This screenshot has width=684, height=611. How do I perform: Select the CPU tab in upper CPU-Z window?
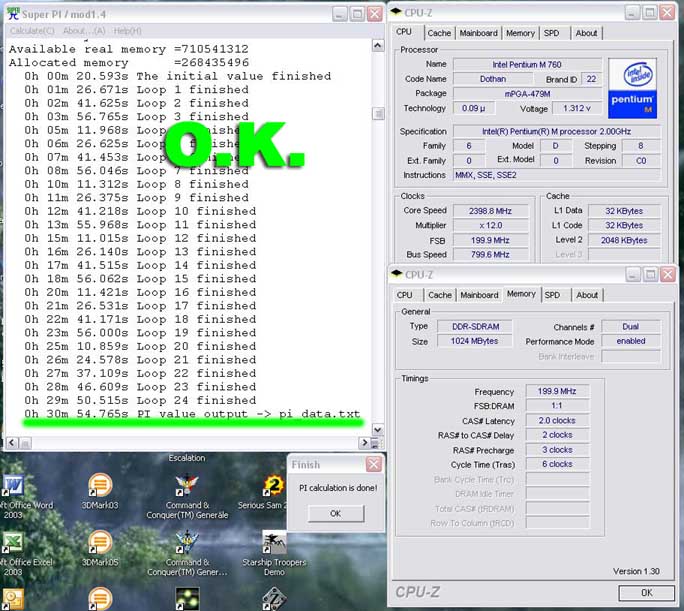404,32
